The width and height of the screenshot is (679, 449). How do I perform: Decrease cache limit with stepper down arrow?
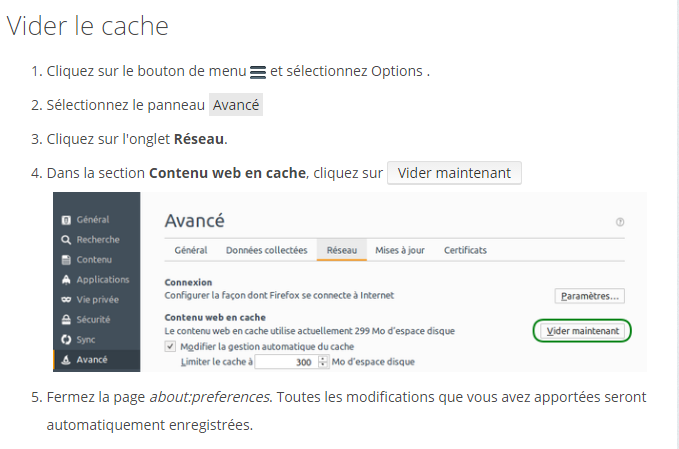point(323,365)
